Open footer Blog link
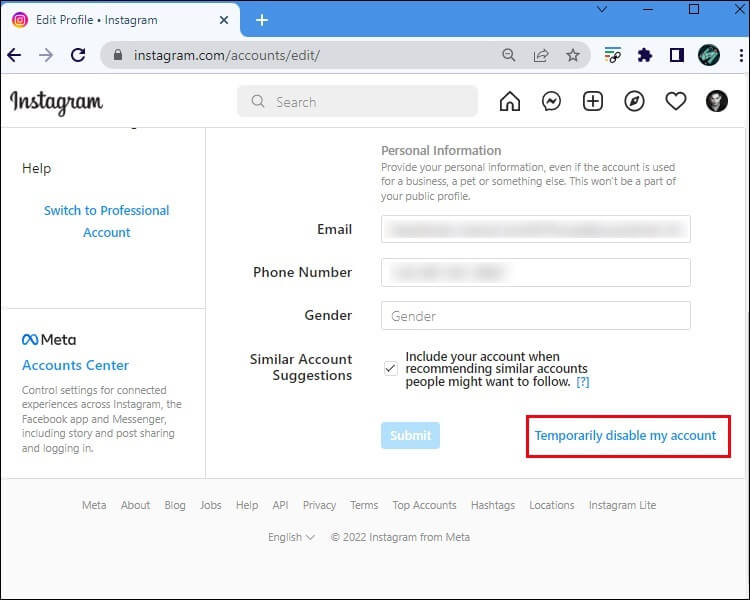The width and height of the screenshot is (750, 600). [175, 505]
